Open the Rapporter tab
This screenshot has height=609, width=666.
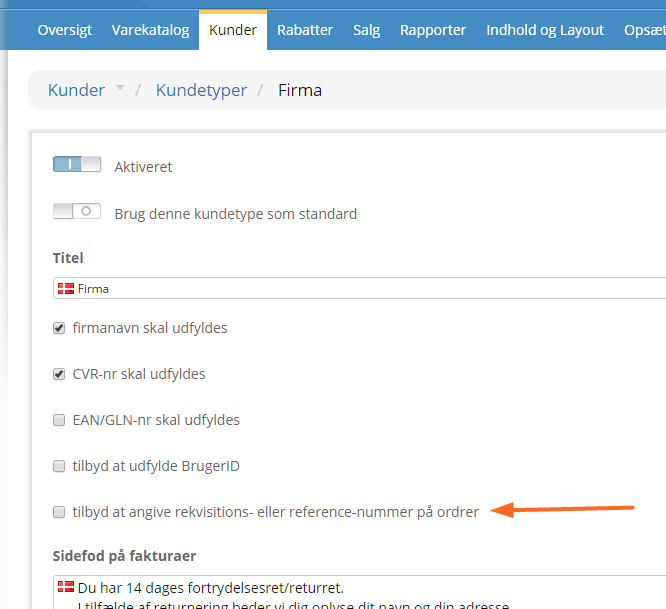pyautogui.click(x=433, y=30)
